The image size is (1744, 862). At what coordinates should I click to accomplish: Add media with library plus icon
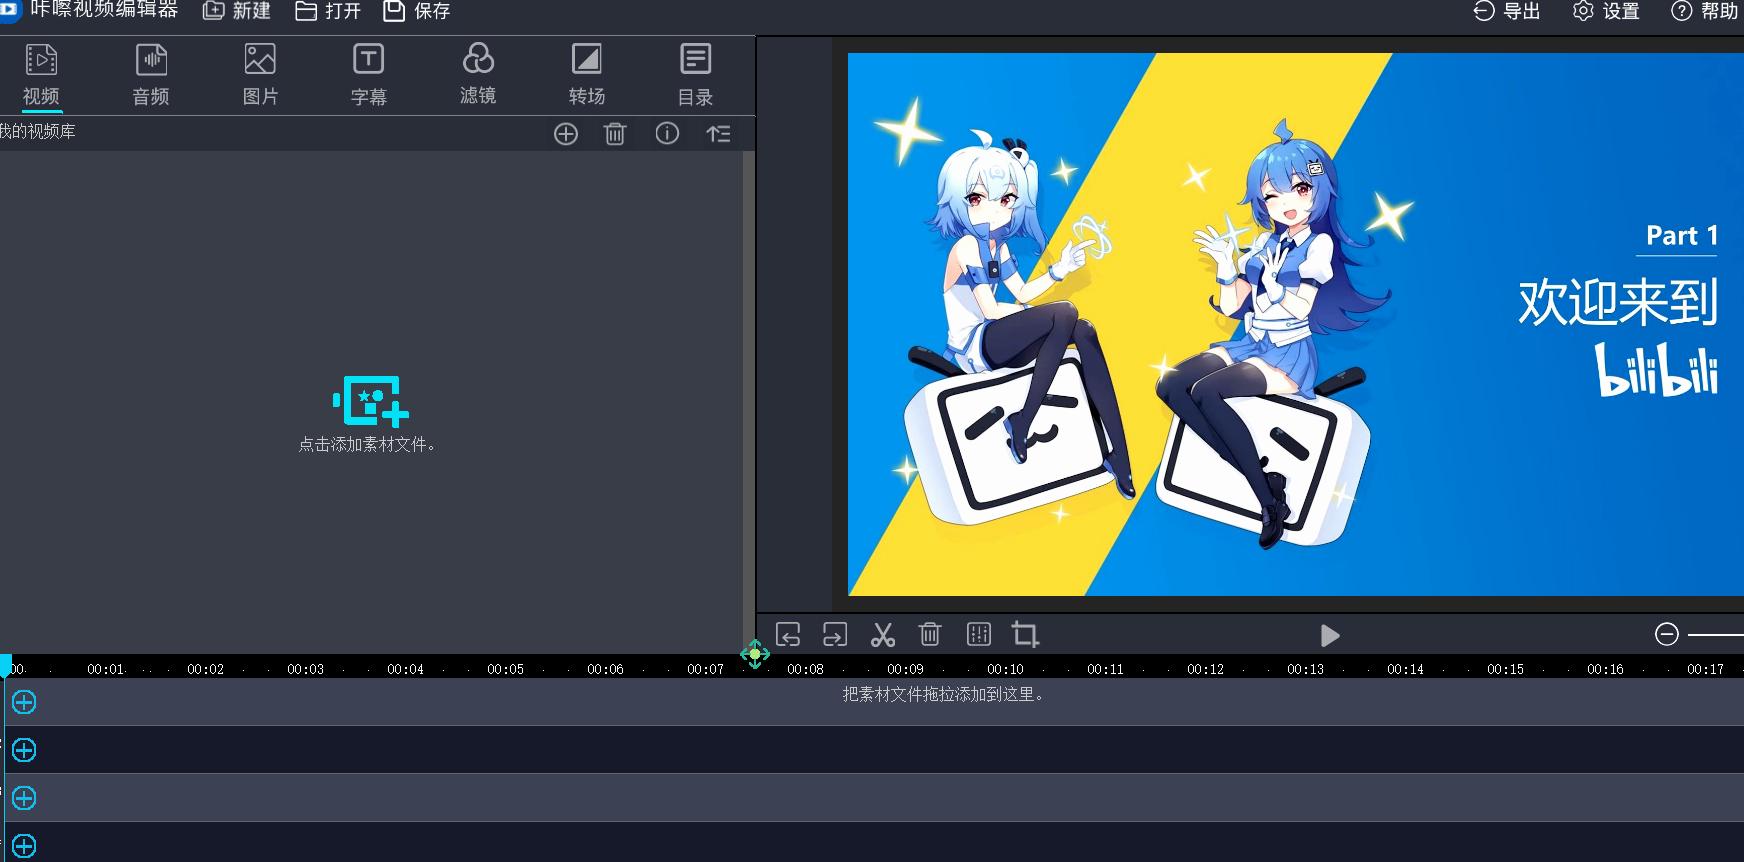click(566, 134)
